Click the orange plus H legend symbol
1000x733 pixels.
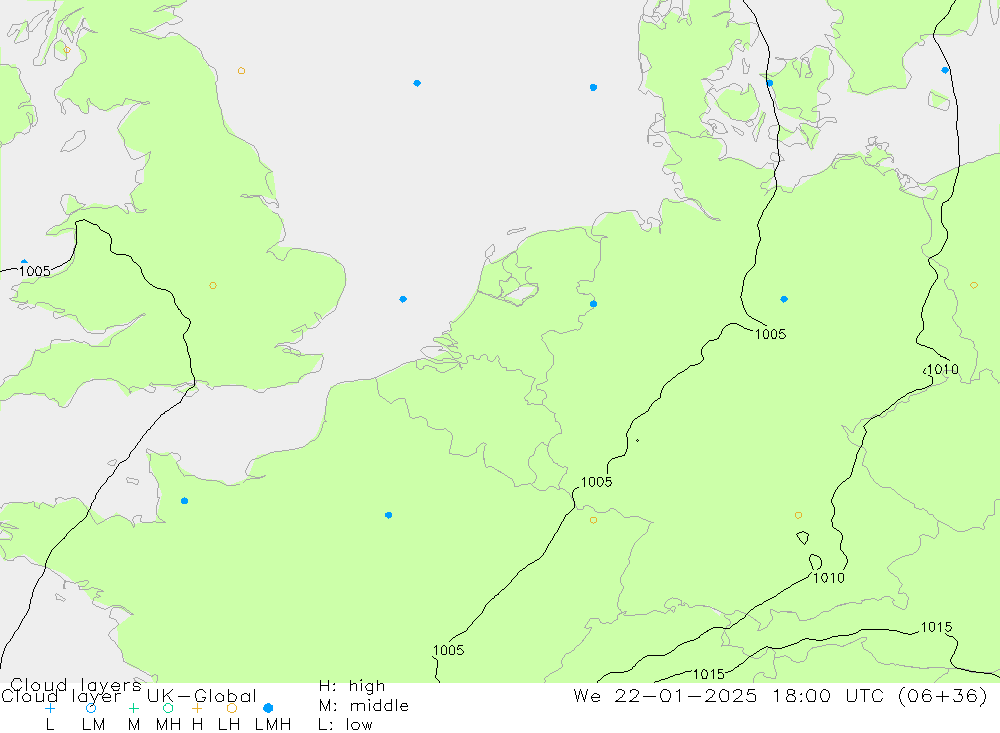pyautogui.click(x=197, y=708)
